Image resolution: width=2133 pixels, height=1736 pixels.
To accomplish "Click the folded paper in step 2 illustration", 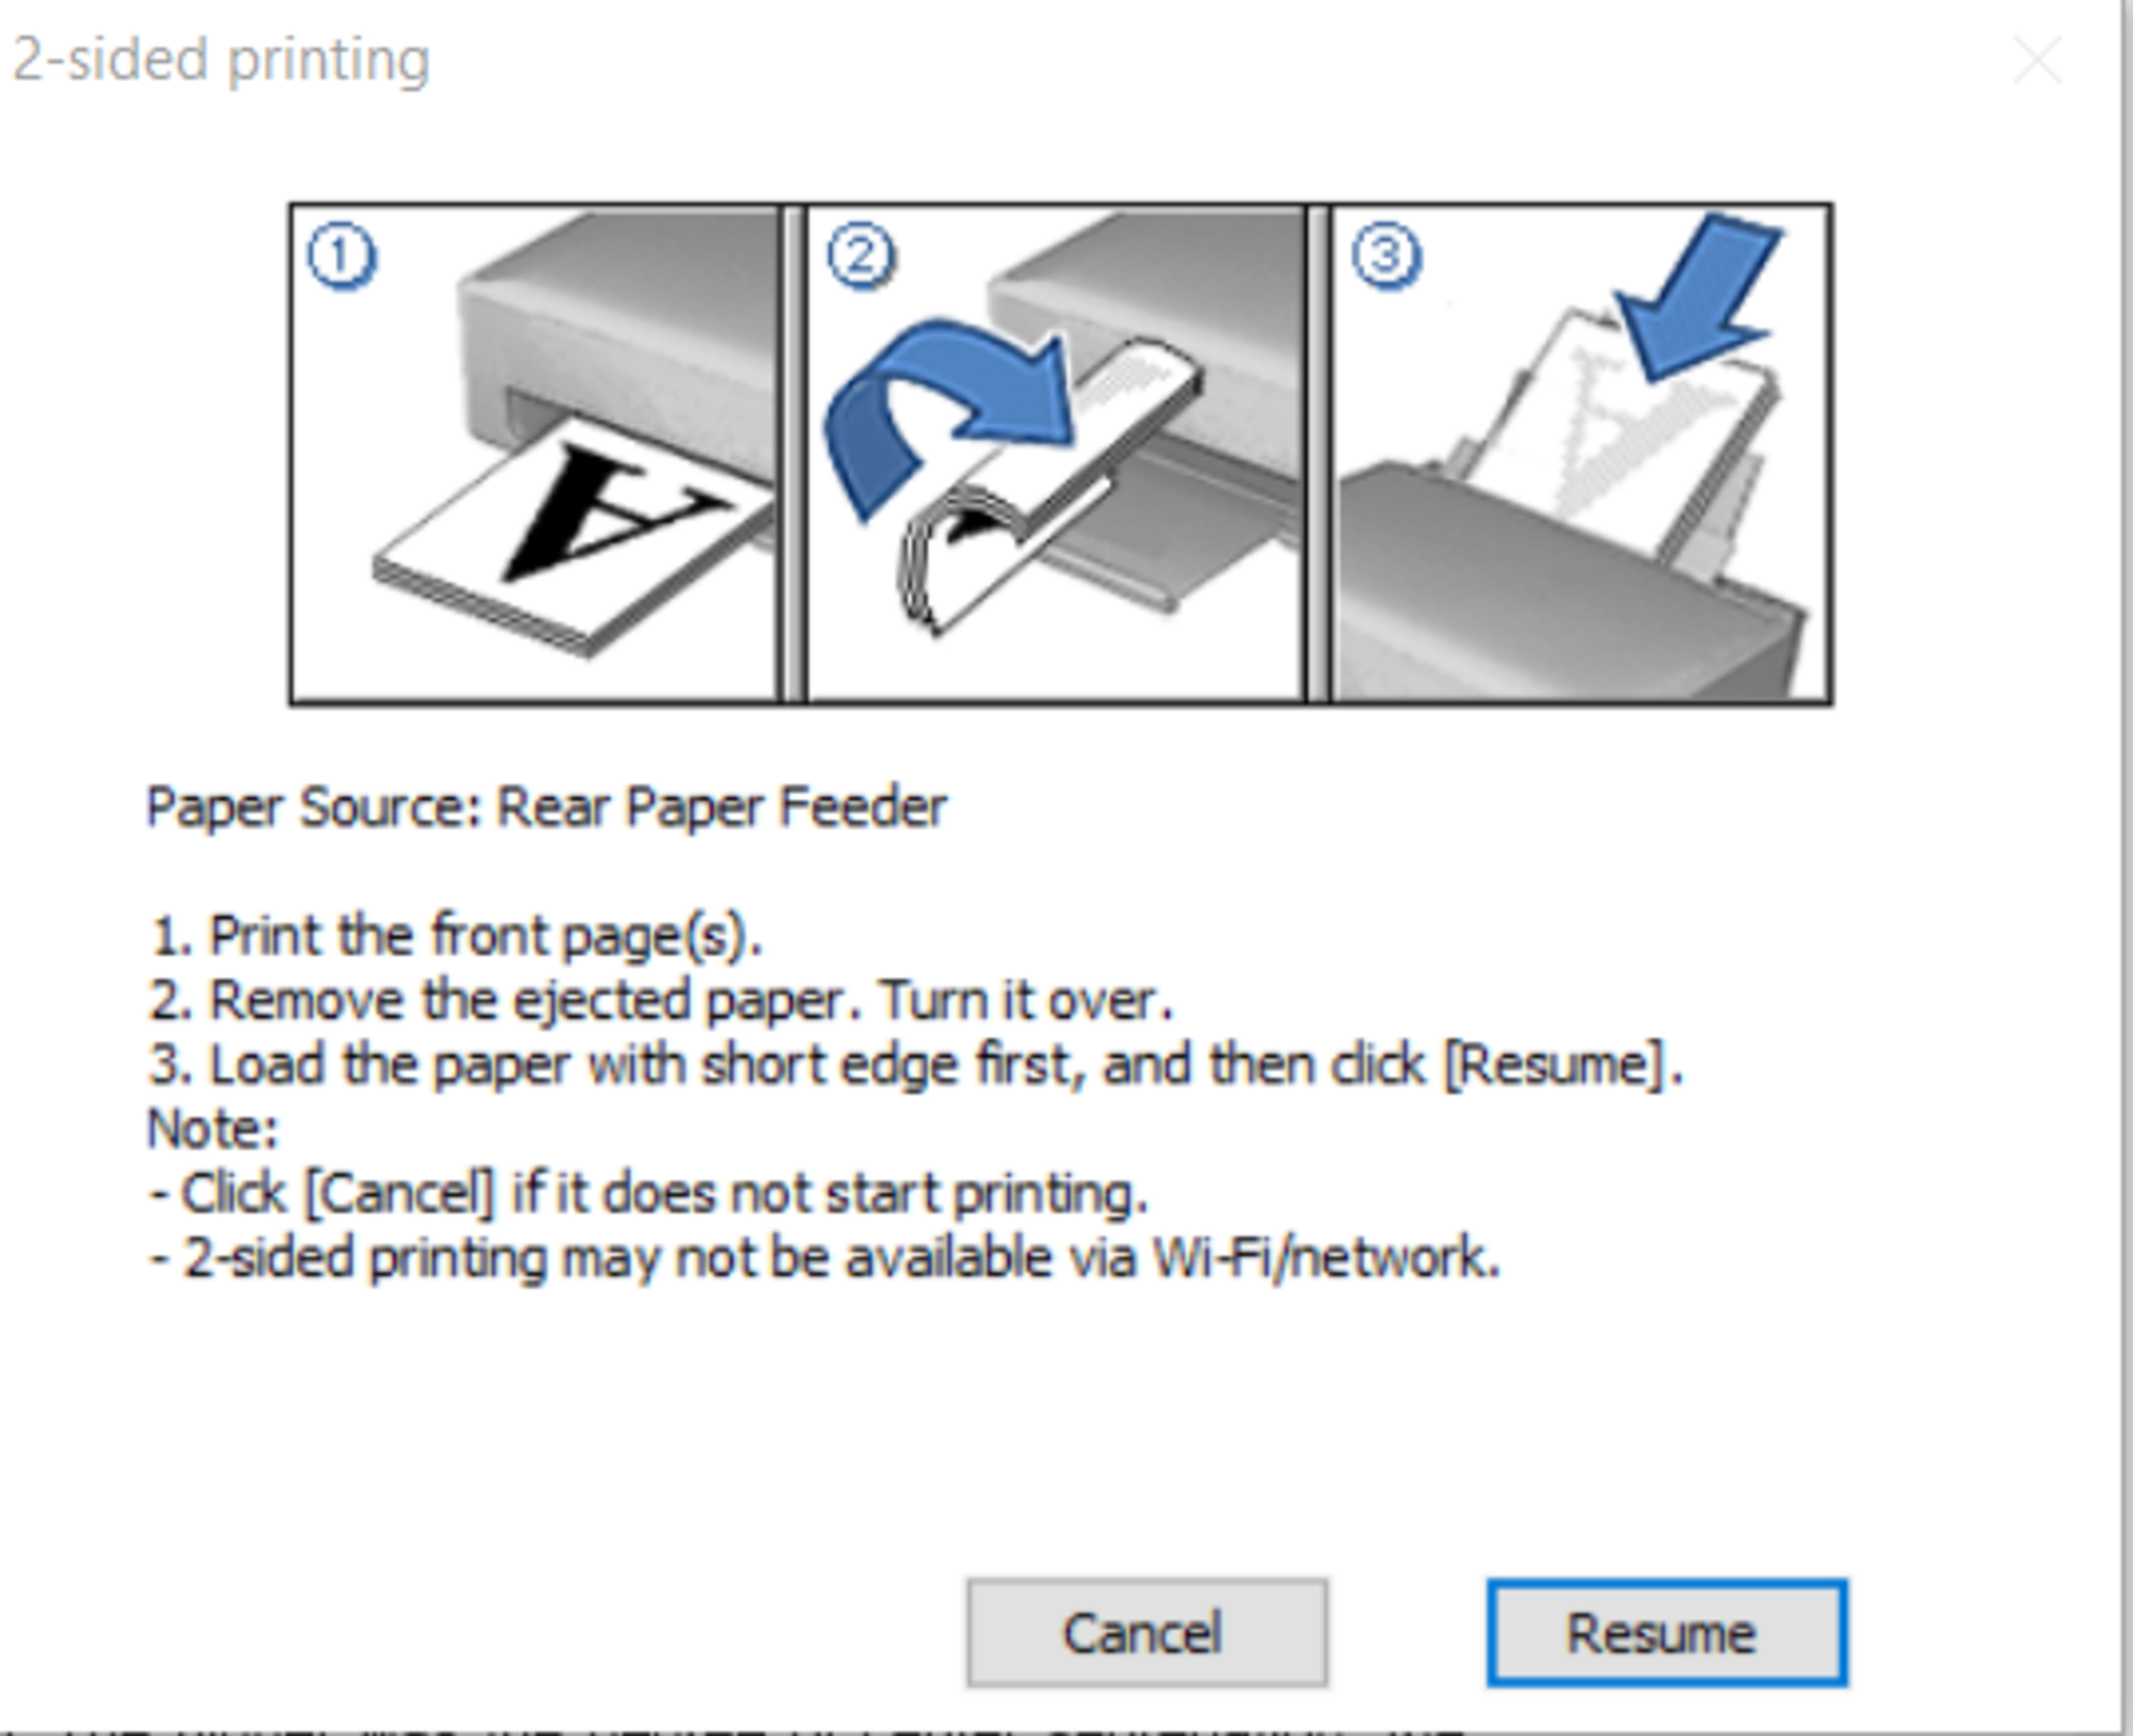I will (1050, 480).
